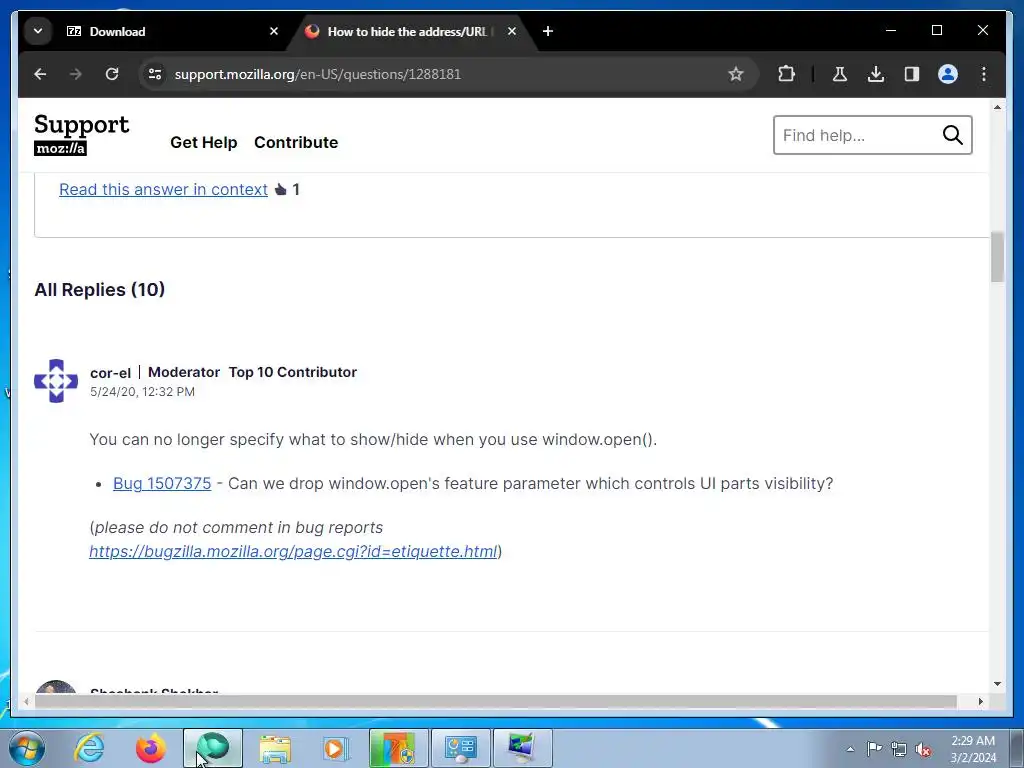Launch Internet Explorer from taskbar
Viewport: 1024px width, 768px height.
point(89,748)
